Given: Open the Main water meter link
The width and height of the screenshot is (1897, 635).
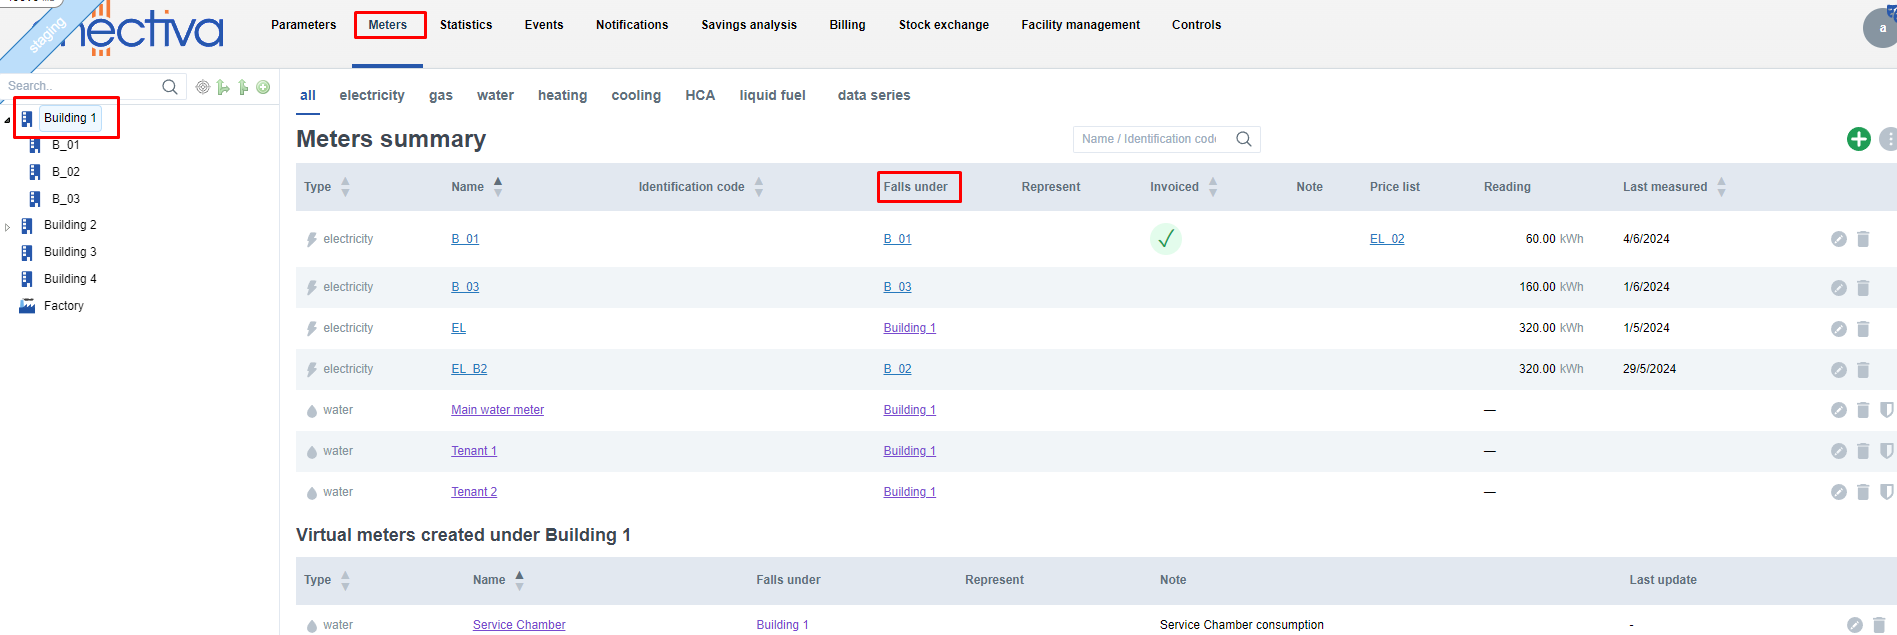Looking at the screenshot, I should pyautogui.click(x=497, y=410).
